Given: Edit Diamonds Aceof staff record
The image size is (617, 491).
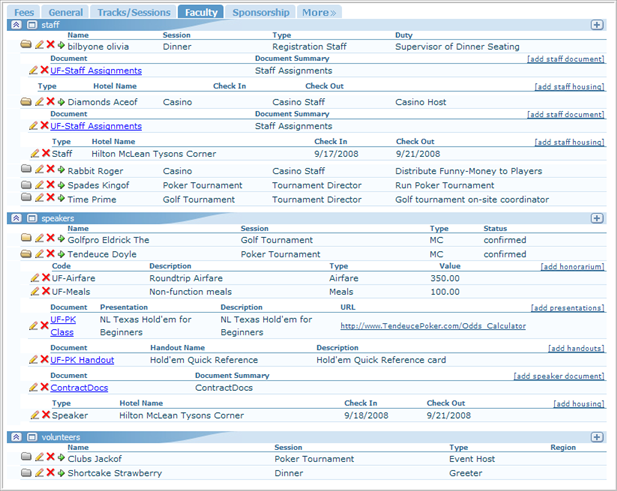Looking at the screenshot, I should click(39, 102).
